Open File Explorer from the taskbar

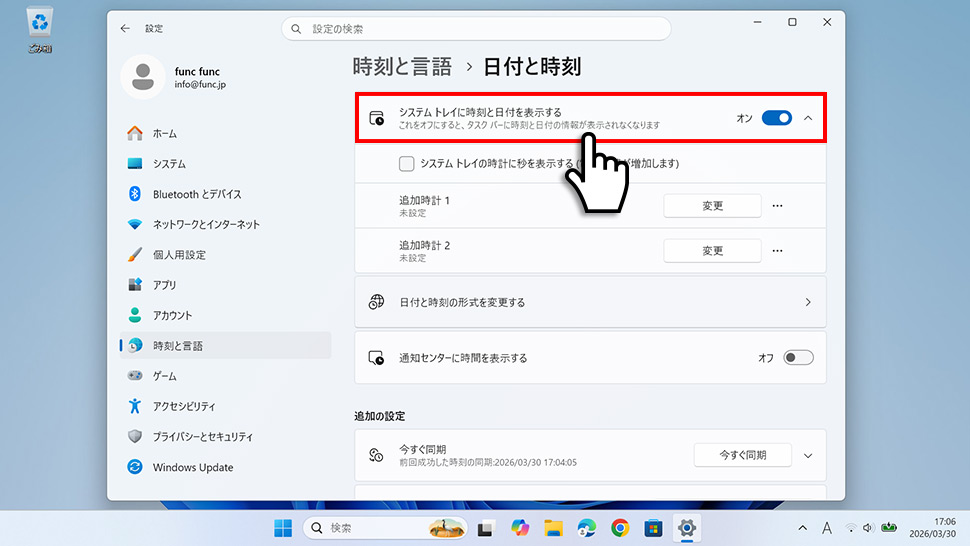click(553, 527)
